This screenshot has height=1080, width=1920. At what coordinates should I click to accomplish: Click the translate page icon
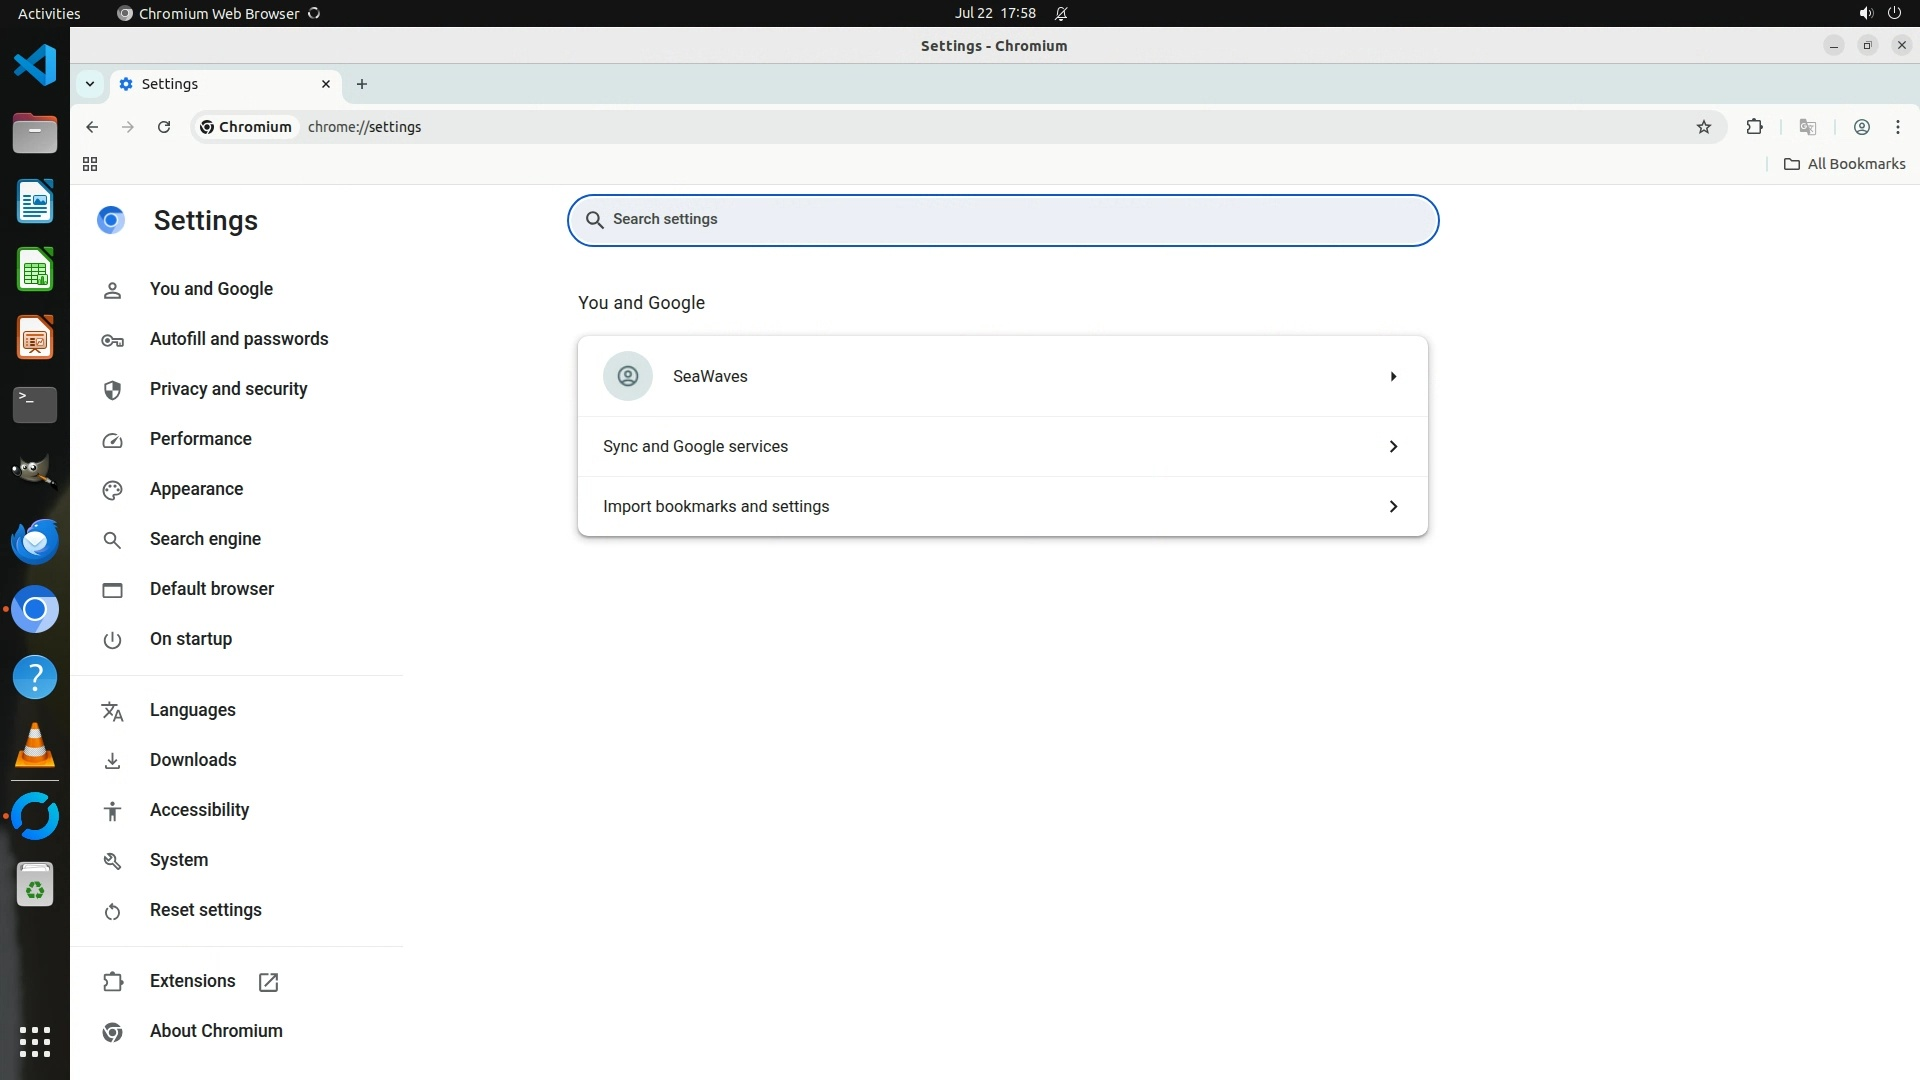(x=1807, y=127)
